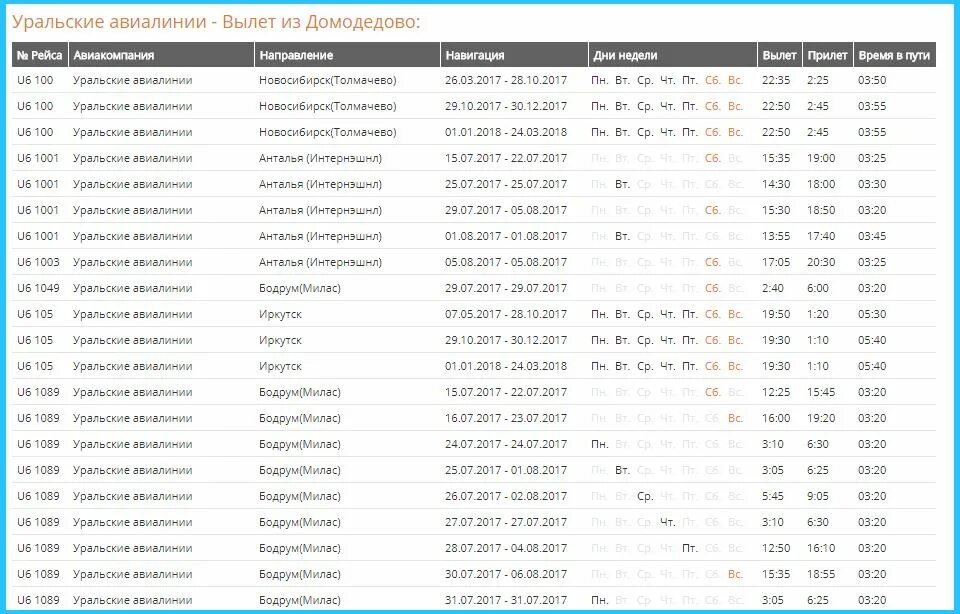Click the '№ Рейса' column header
Viewport: 960px width, 614px height.
[40, 55]
